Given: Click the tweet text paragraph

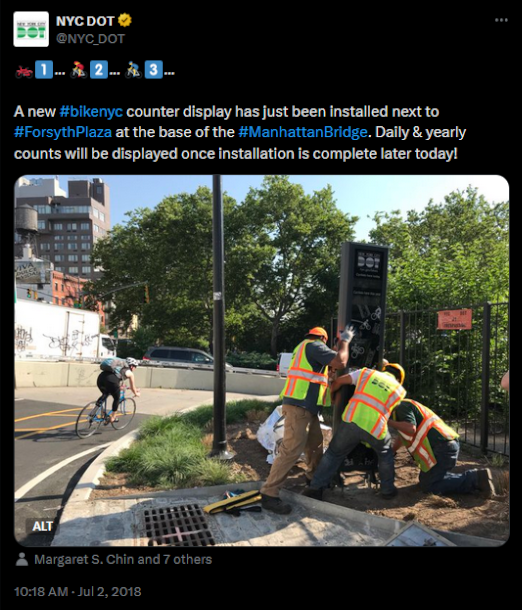Looking at the screenshot, I should [x=240, y=132].
